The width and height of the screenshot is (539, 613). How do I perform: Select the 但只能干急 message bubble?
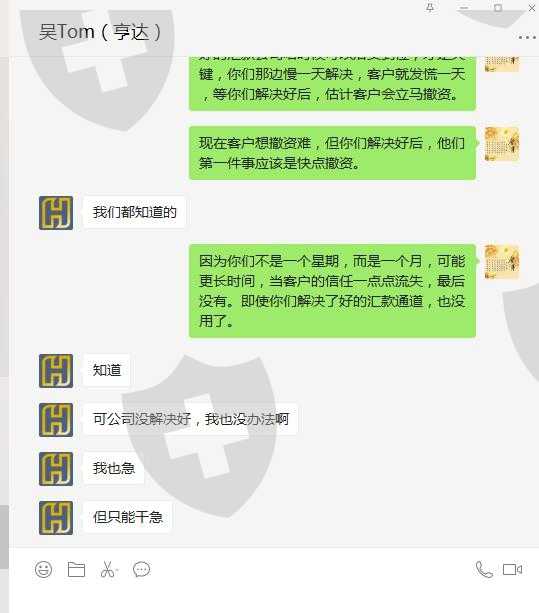pyautogui.click(x=127, y=517)
